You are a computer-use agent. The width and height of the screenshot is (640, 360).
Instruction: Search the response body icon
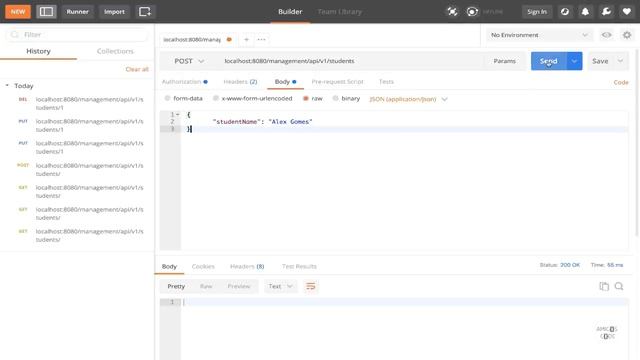(x=619, y=286)
